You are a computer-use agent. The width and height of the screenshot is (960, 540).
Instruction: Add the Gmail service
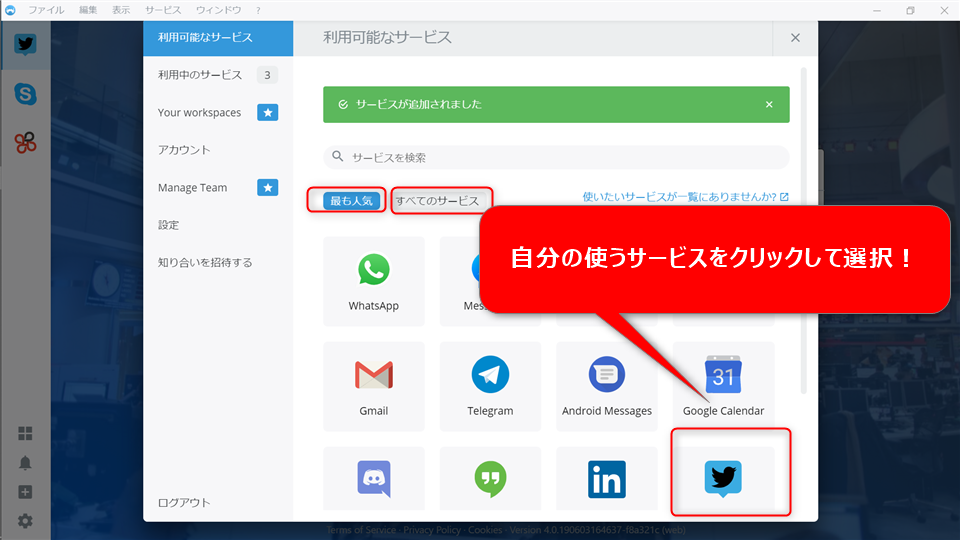(x=373, y=386)
